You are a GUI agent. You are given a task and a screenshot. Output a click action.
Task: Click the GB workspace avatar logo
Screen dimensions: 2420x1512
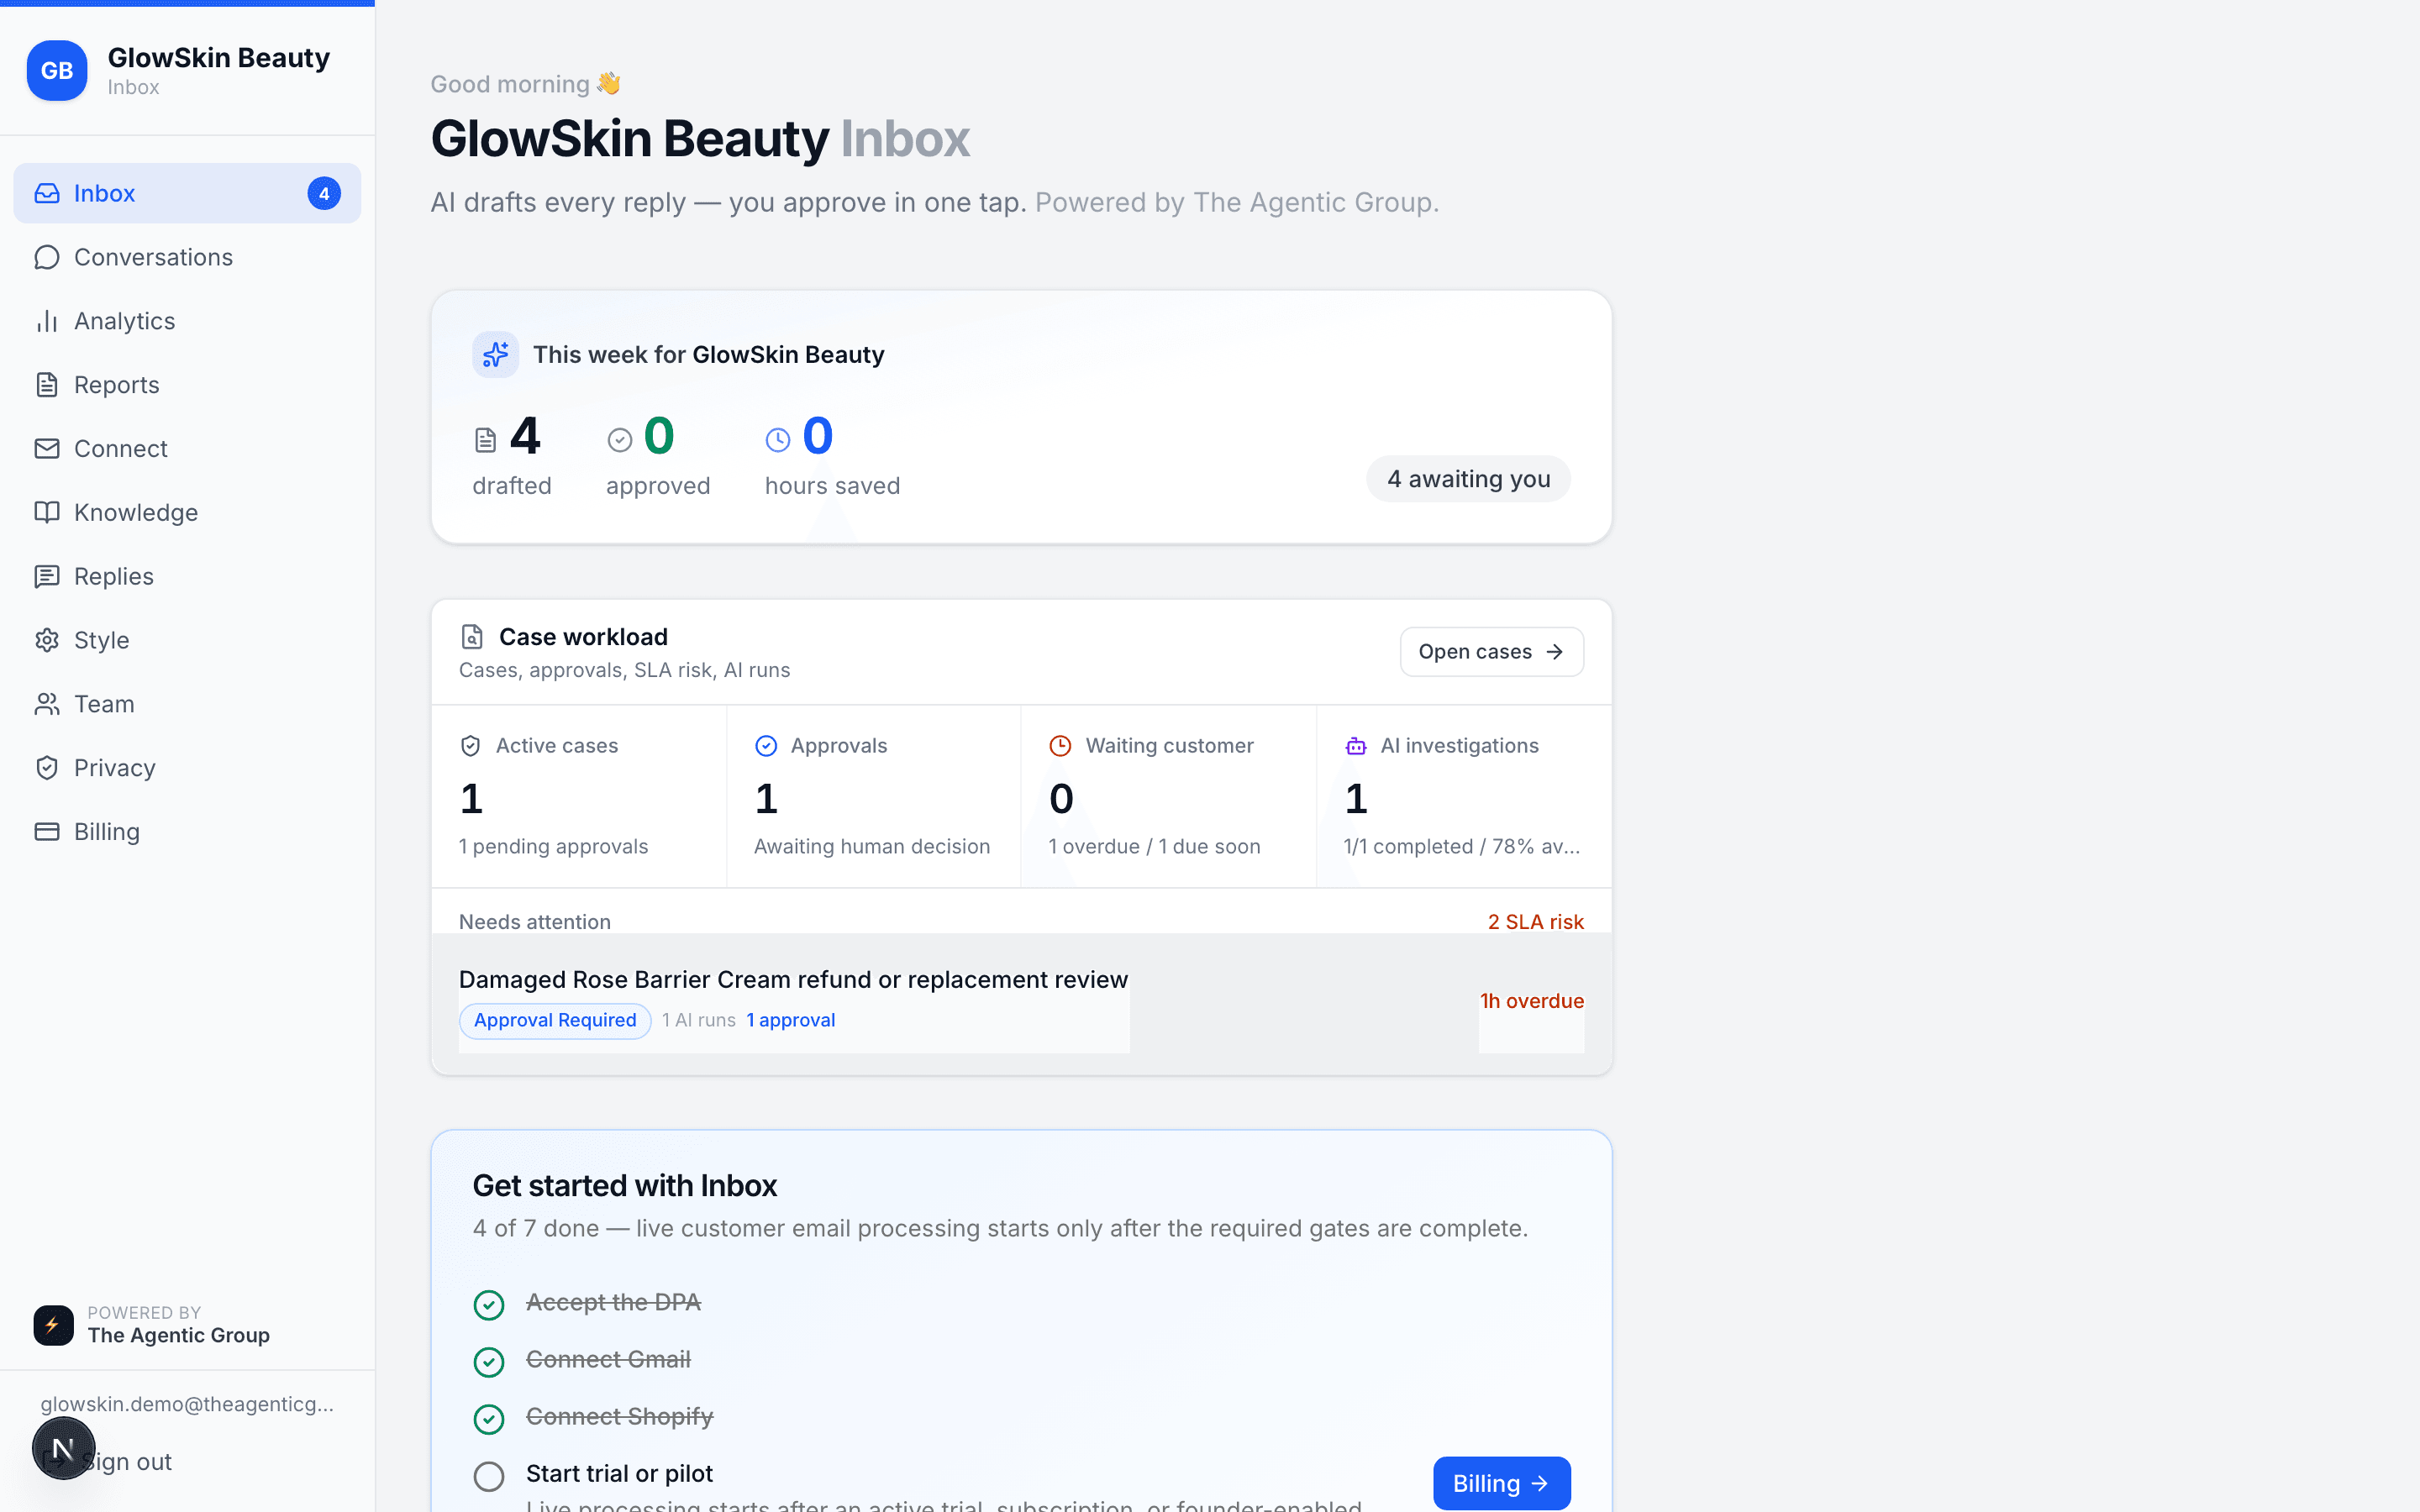(57, 71)
